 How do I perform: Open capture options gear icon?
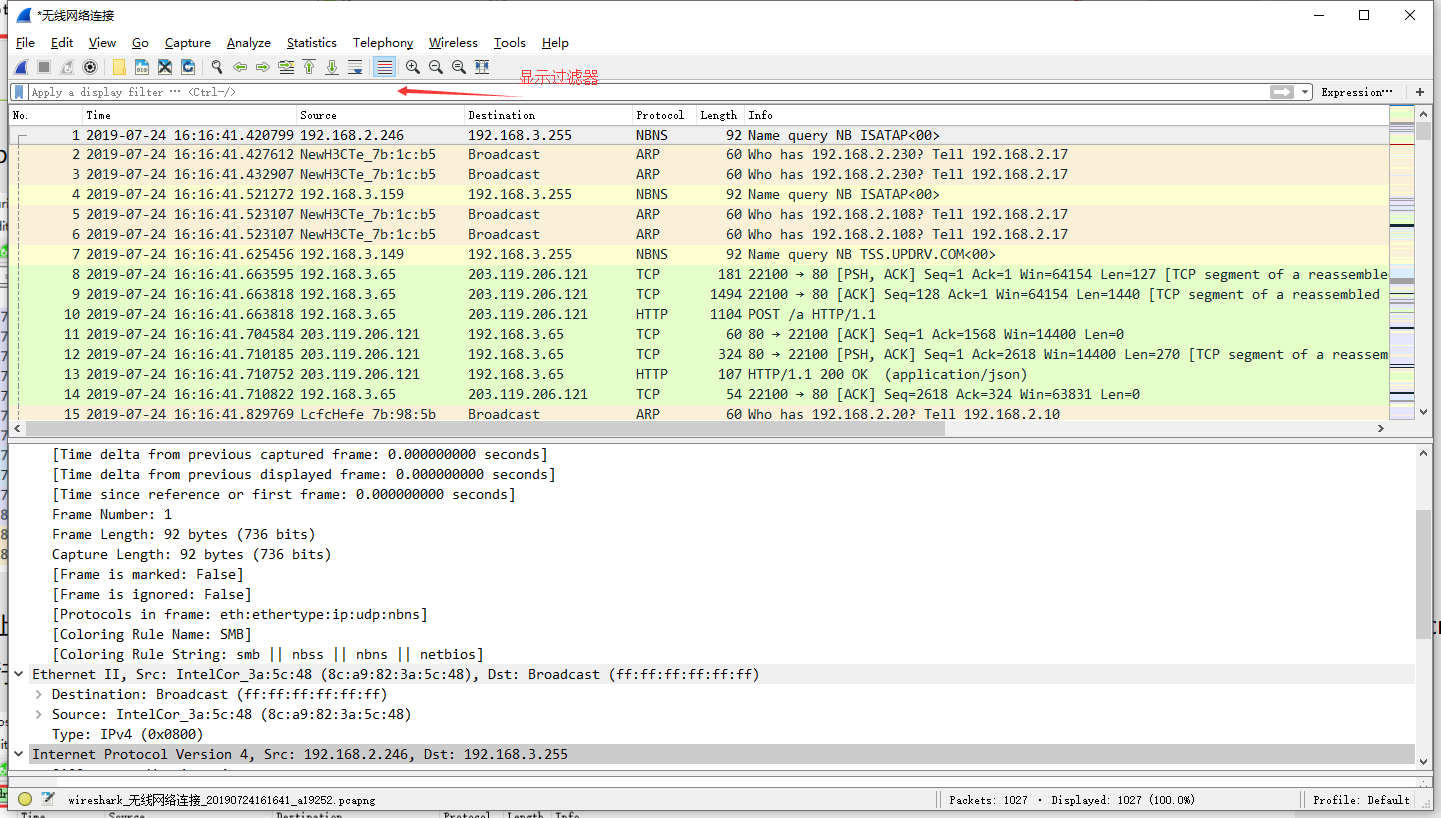click(89, 67)
